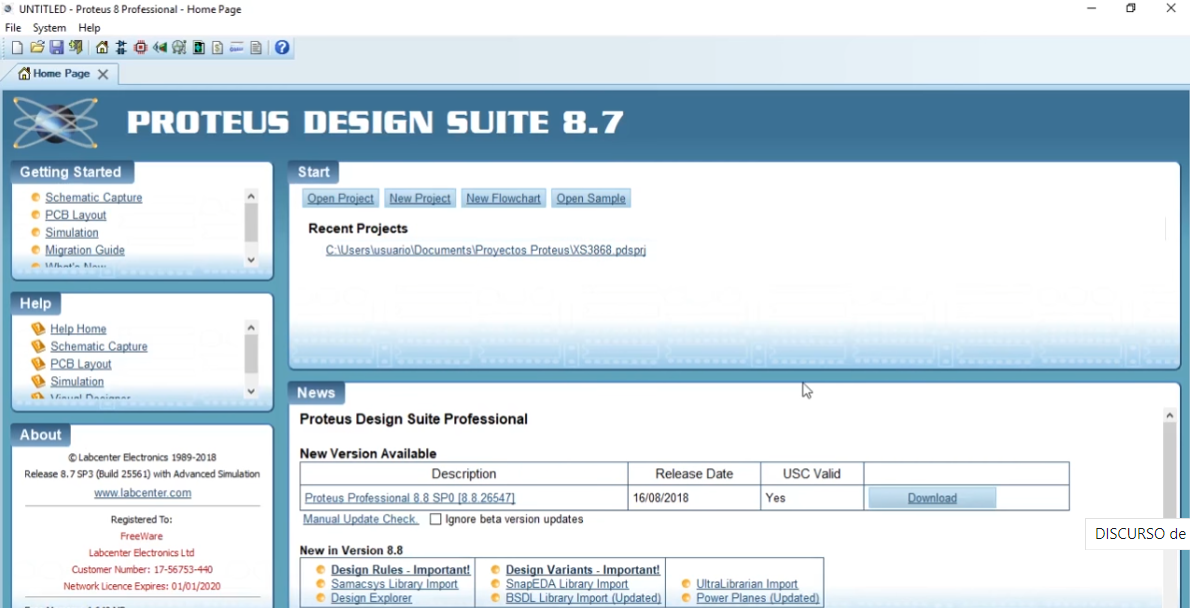
Task: Open the Source Code toolbar icon
Action: [x=237, y=48]
